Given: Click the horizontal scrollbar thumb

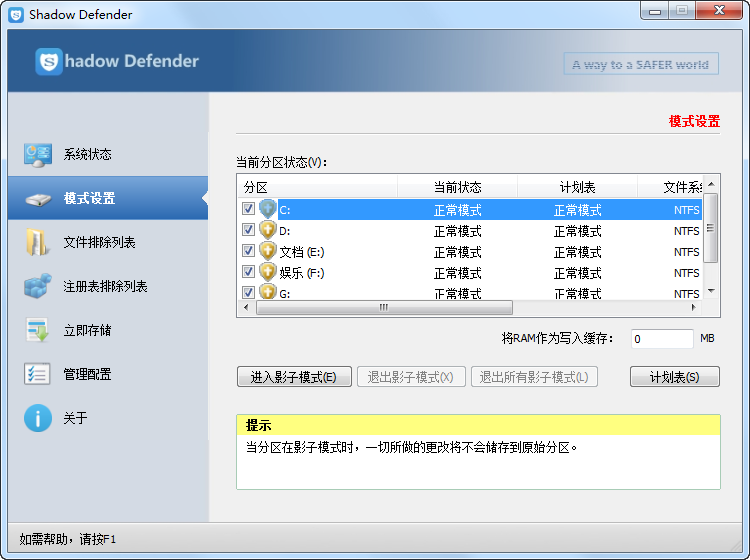Looking at the screenshot, I should click(x=383, y=308).
